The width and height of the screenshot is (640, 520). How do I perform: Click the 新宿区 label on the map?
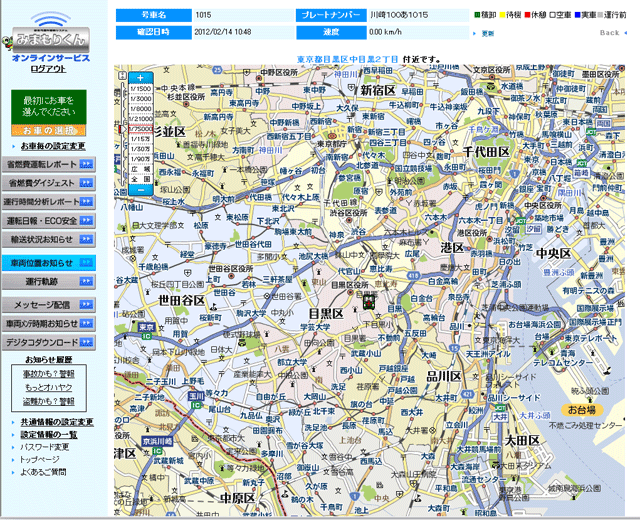pos(378,90)
